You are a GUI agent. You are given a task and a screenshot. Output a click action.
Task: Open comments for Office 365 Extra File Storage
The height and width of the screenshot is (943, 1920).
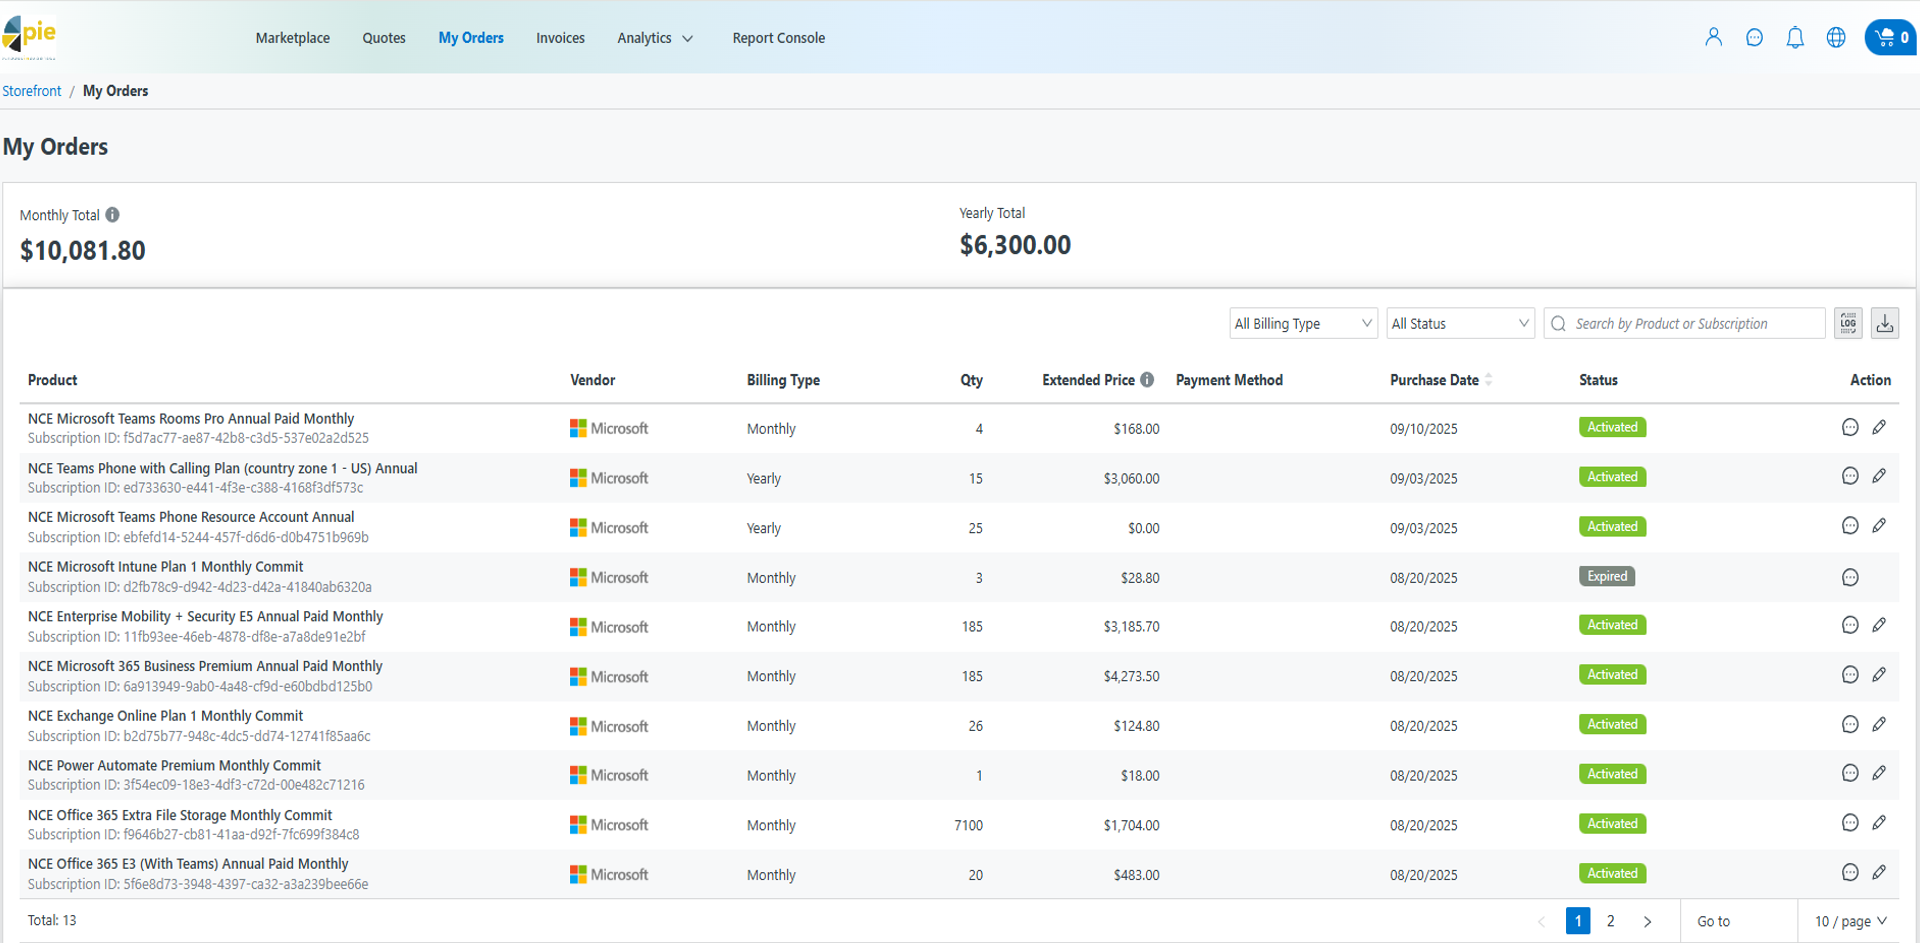click(1850, 824)
